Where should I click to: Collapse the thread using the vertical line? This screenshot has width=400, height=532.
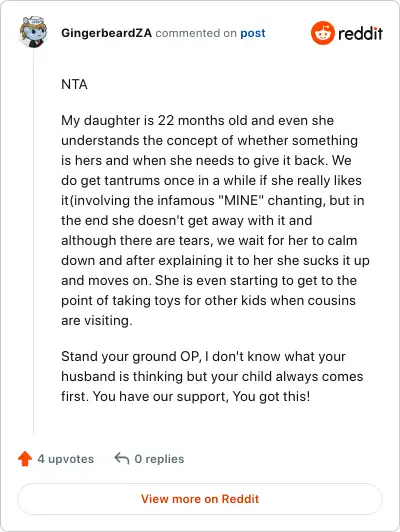[x=33, y=242]
